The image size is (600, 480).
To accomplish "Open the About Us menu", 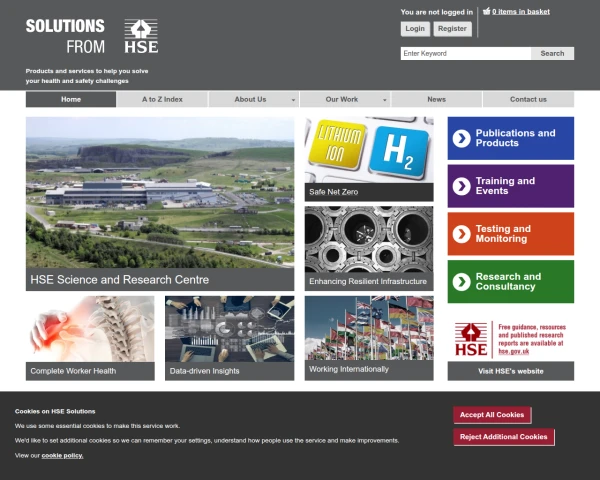I will tap(254, 100).
